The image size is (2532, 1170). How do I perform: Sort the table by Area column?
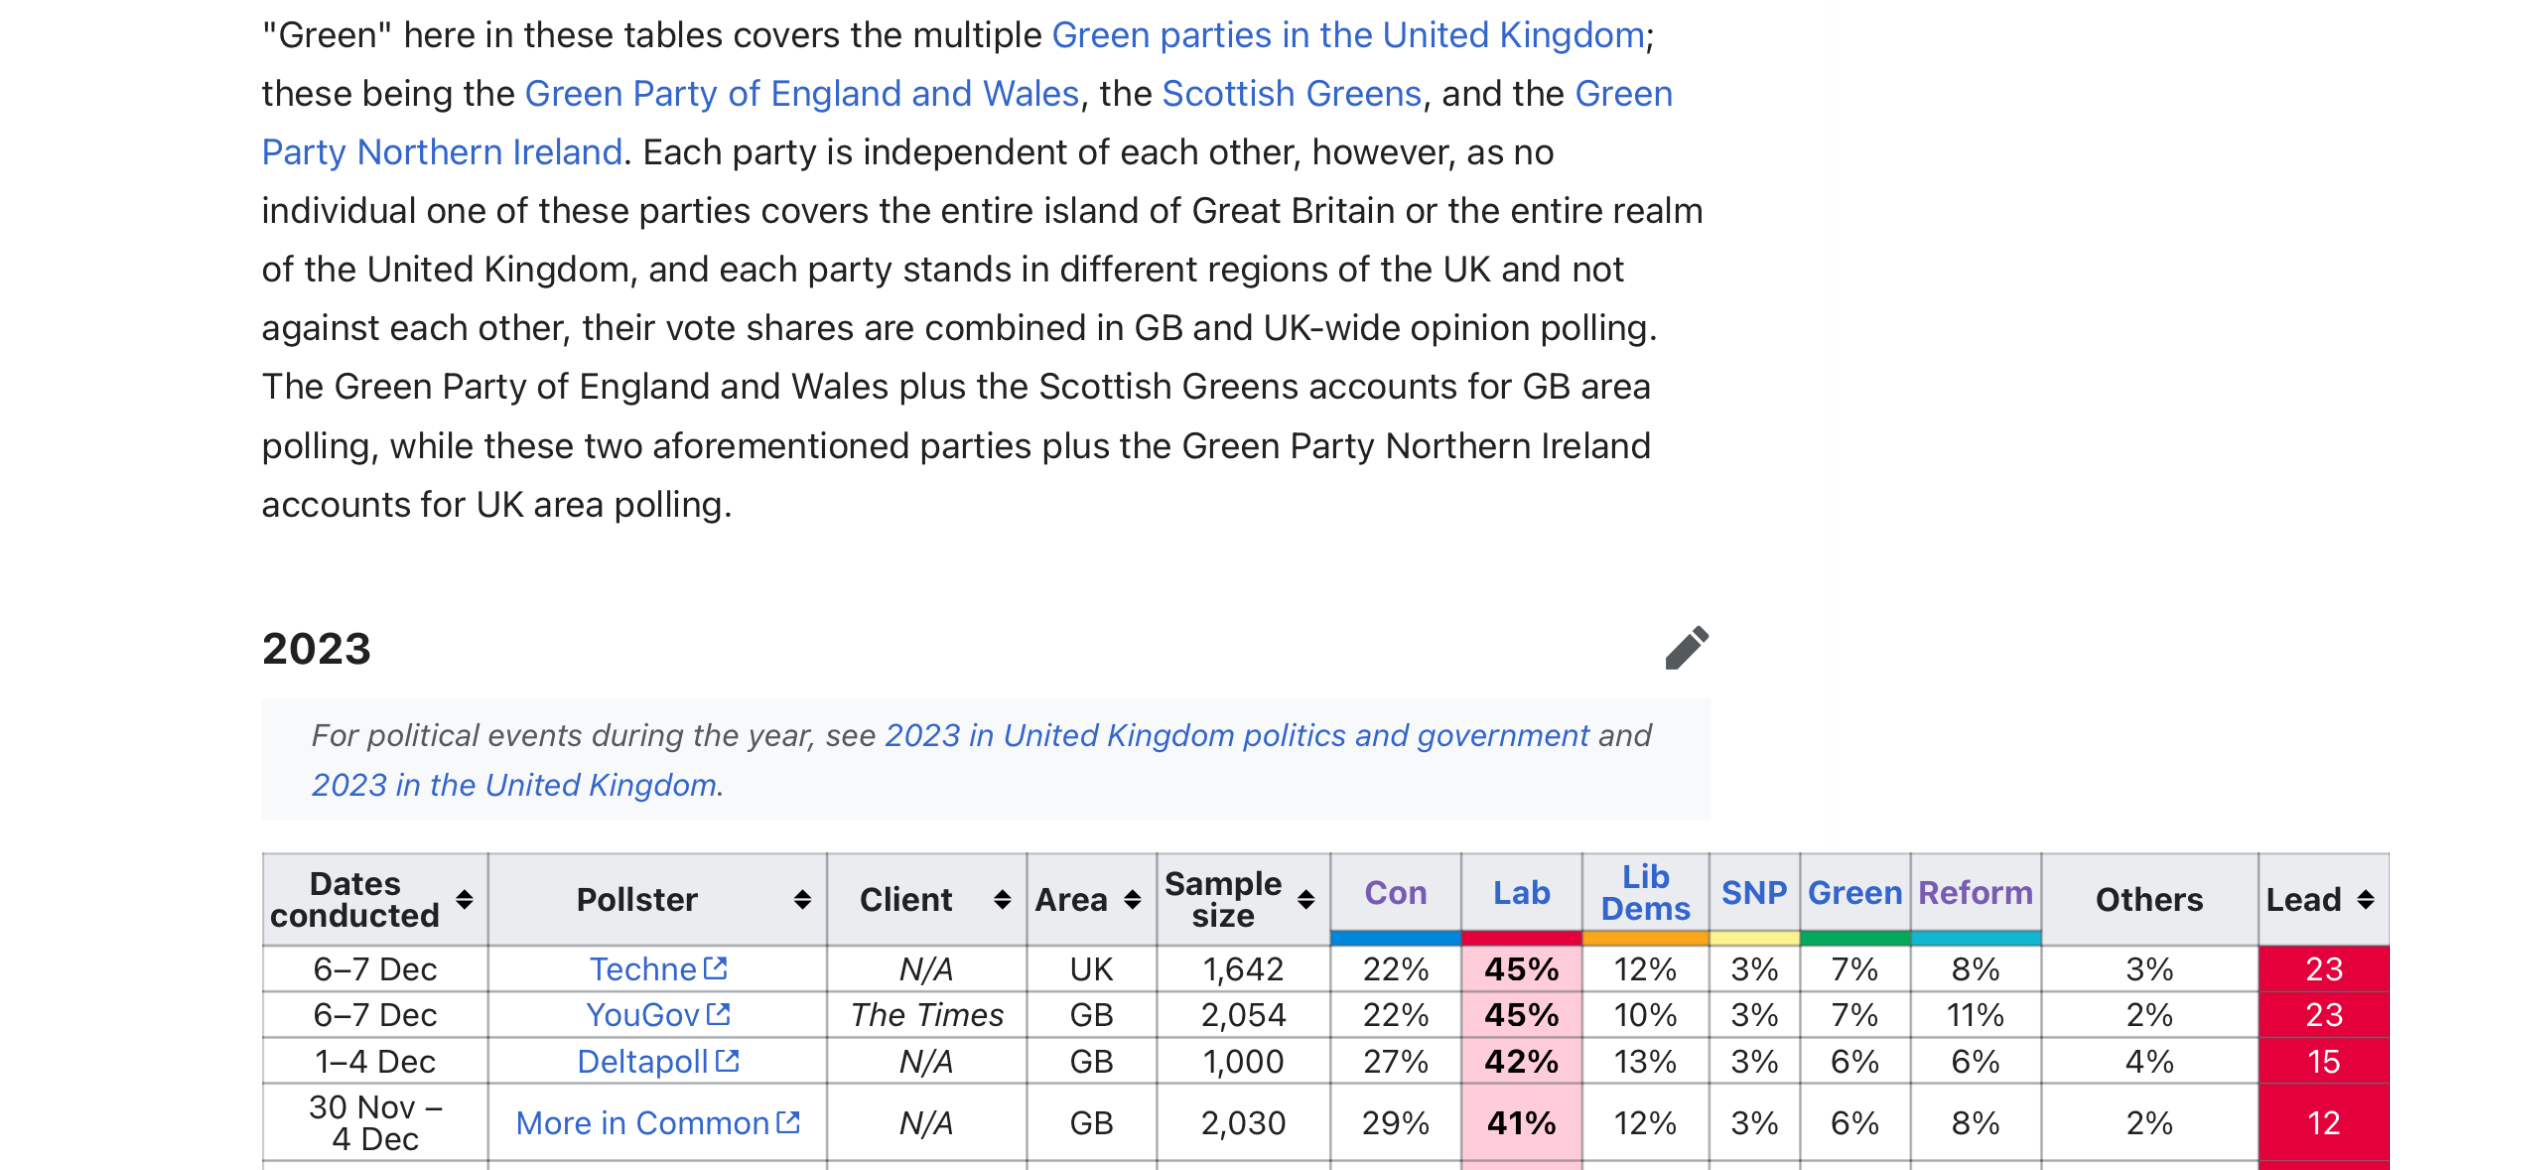coord(1132,899)
